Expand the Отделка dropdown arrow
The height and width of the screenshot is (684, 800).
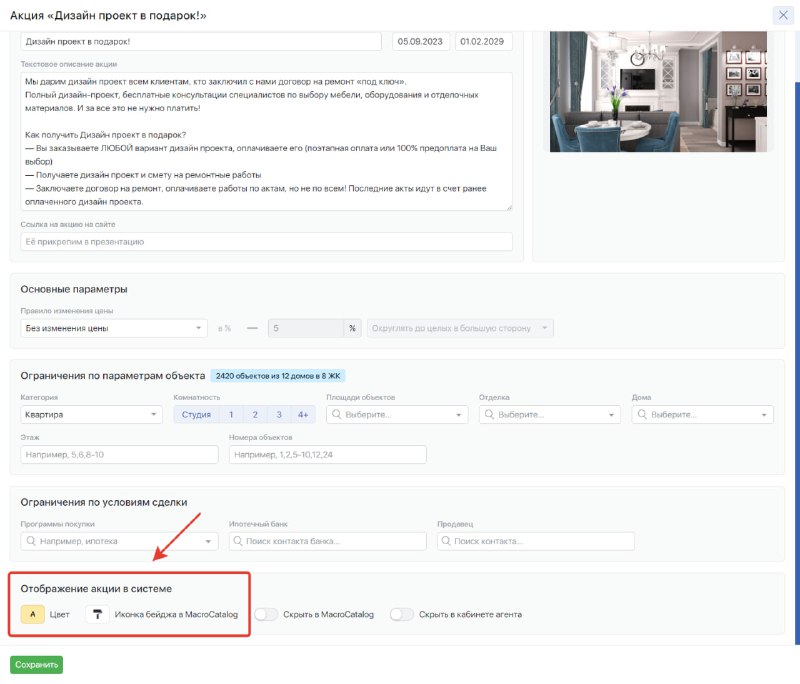[611, 415]
